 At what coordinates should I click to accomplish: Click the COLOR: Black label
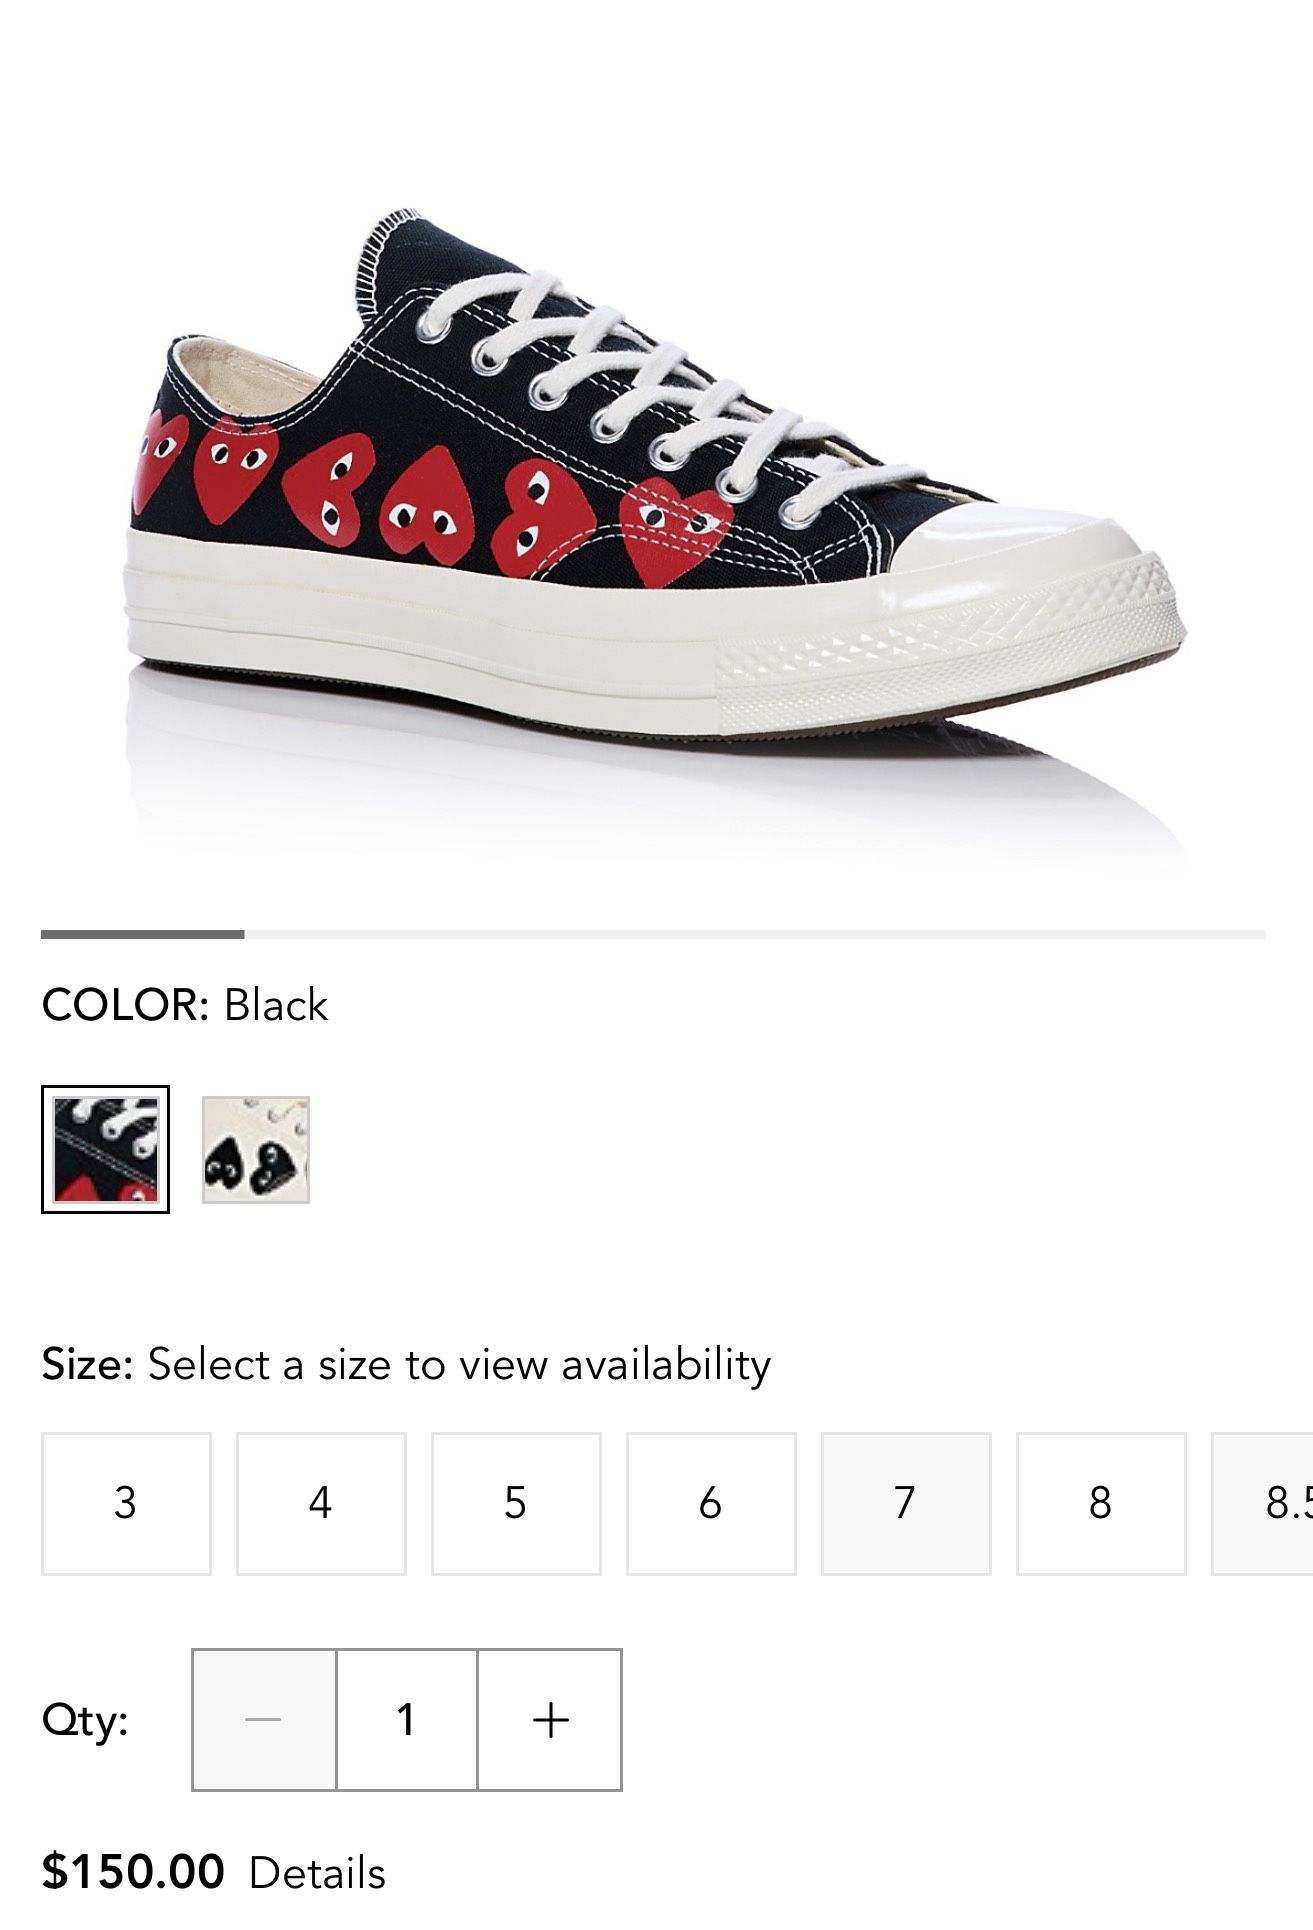click(185, 1005)
